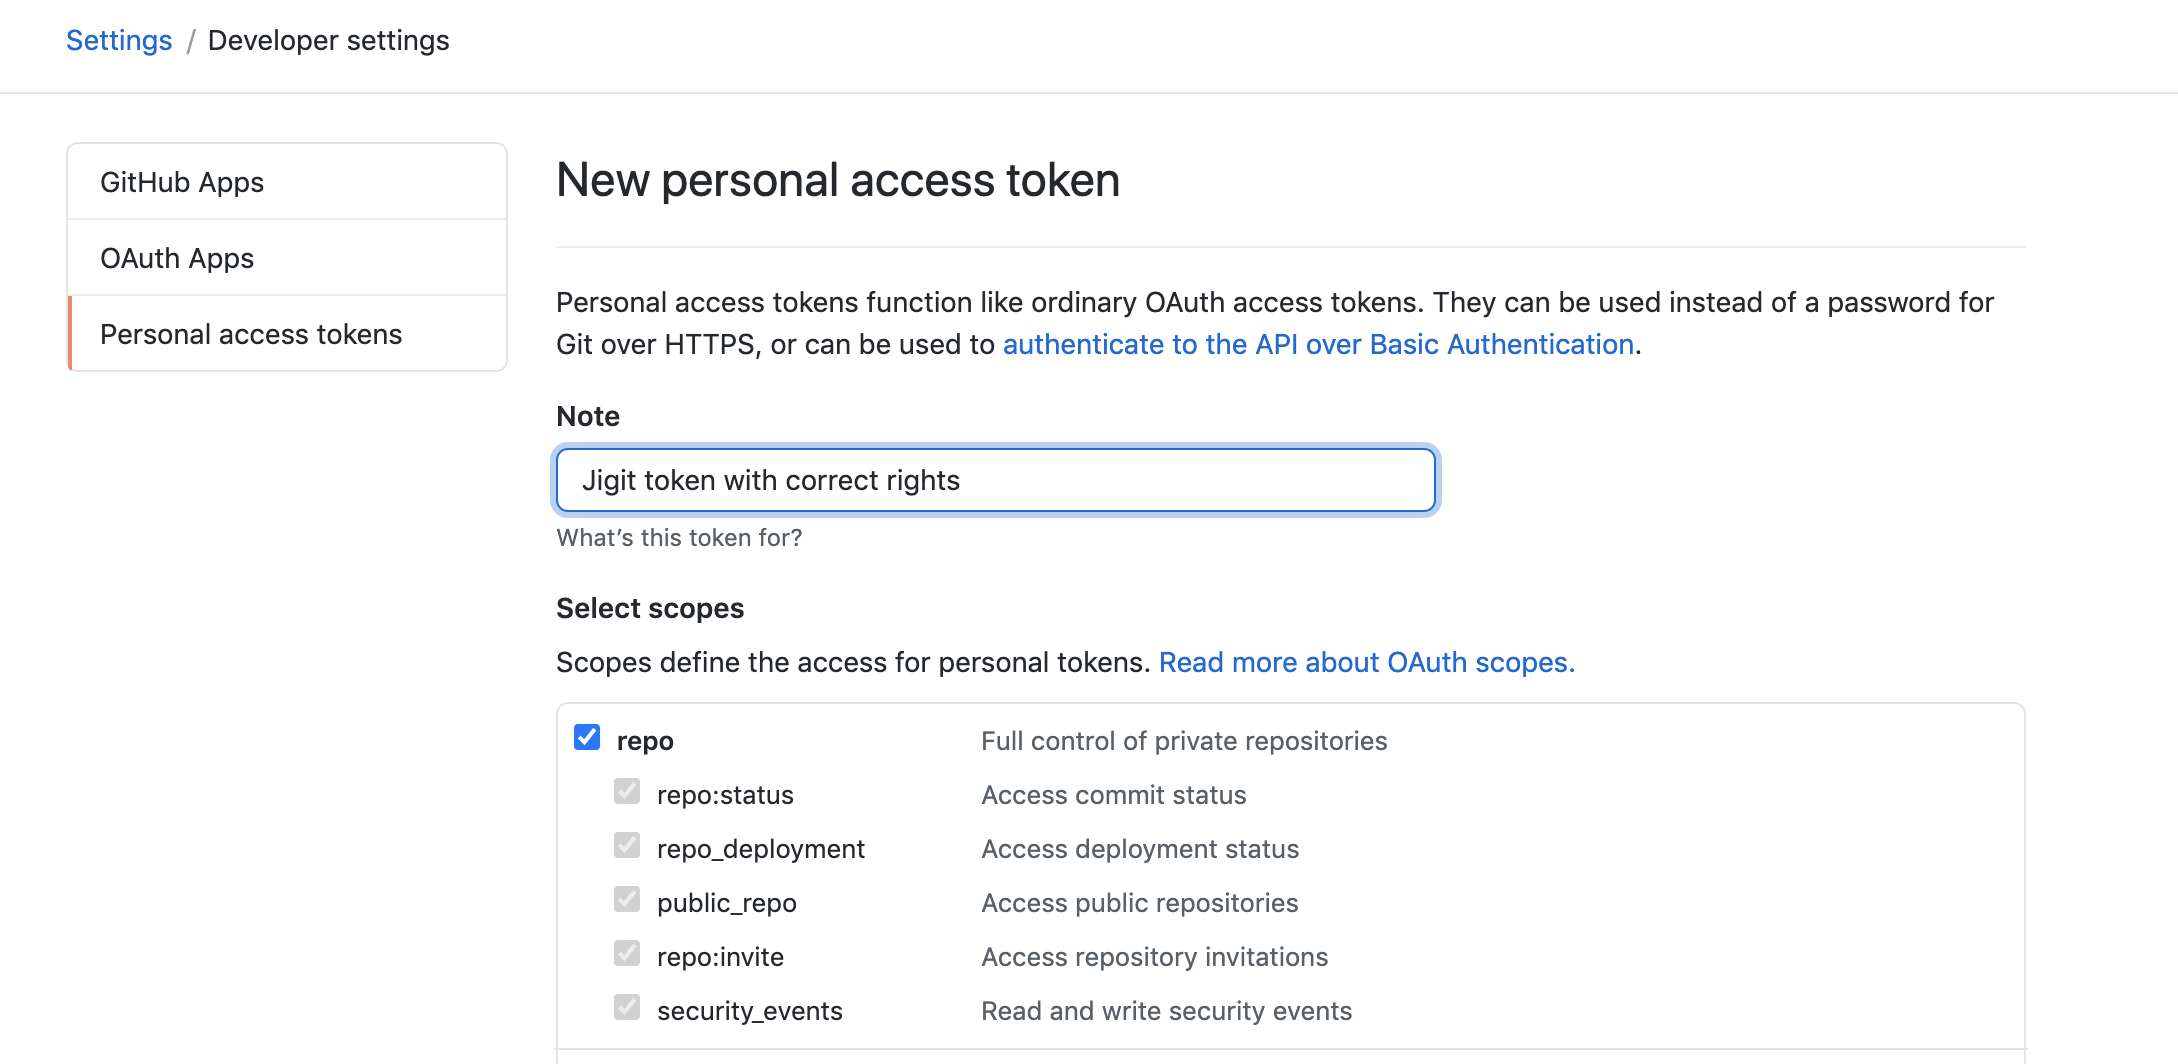Viewport: 2178px width, 1064px height.
Task: Click the repo_deployment checkbox
Action: pos(627,846)
